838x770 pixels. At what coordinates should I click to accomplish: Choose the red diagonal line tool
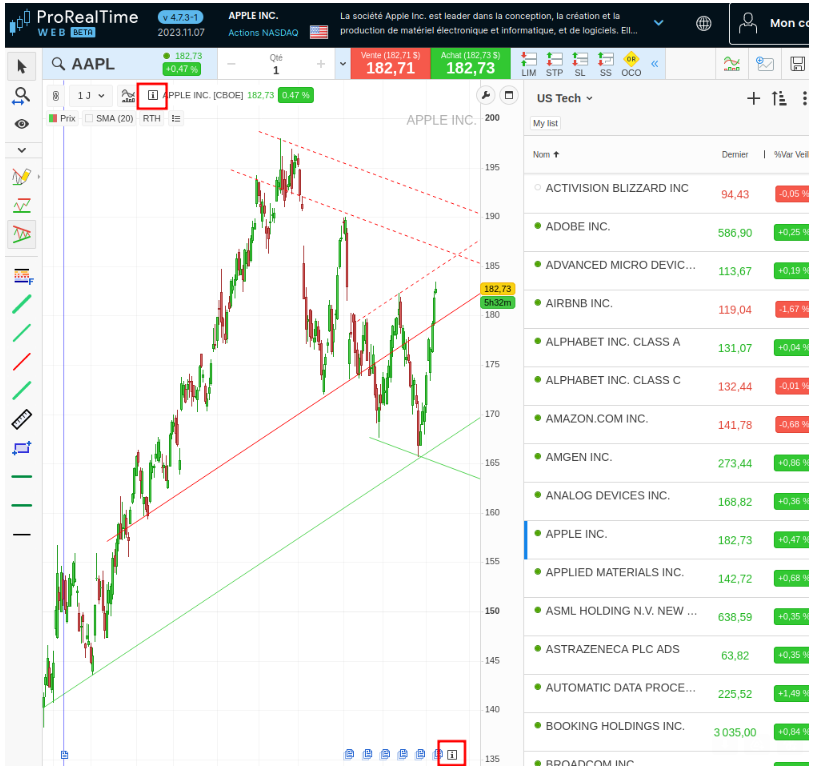pos(21,362)
